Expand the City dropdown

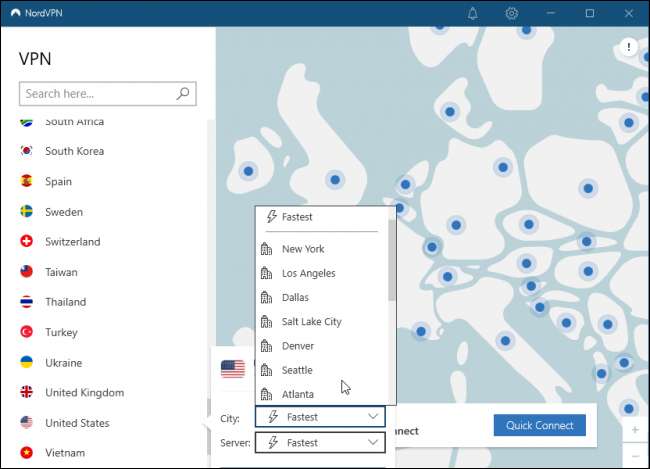[x=320, y=416]
